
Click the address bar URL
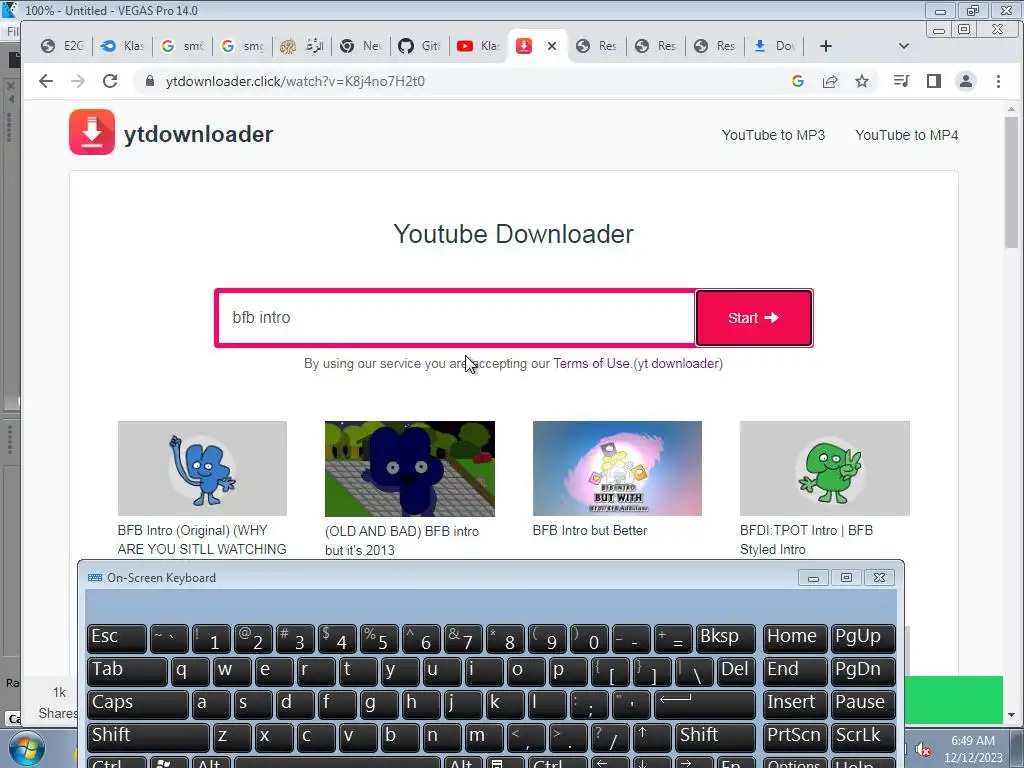[295, 81]
